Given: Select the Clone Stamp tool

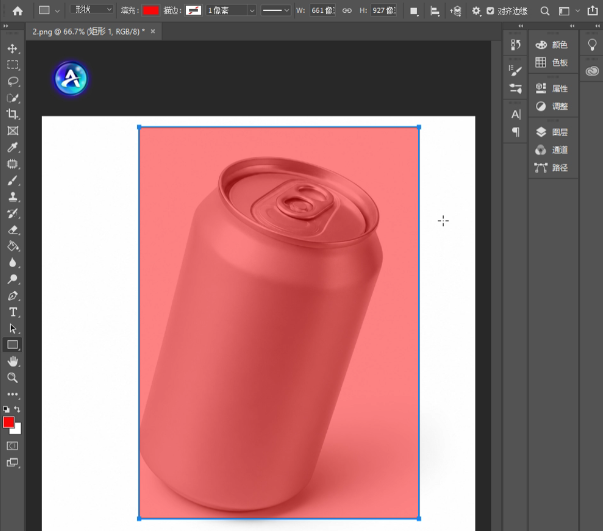Looking at the screenshot, I should point(12,197).
